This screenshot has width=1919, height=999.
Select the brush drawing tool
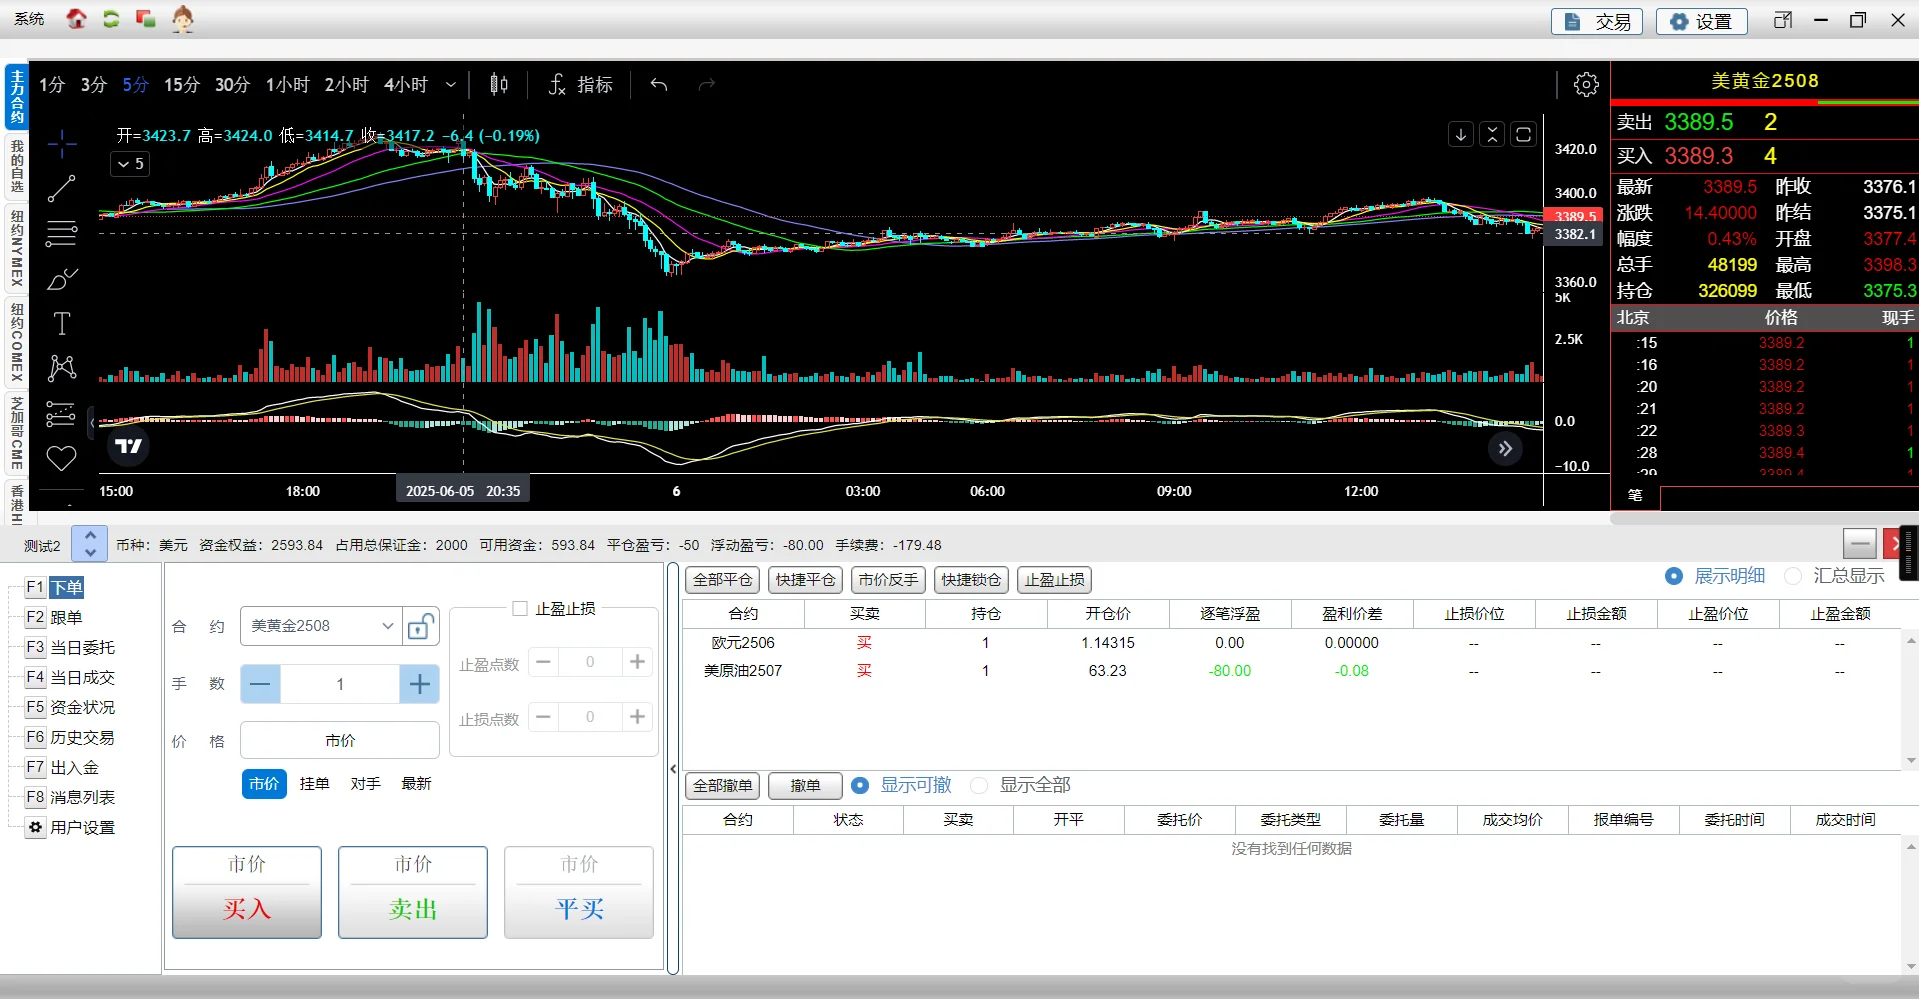[x=62, y=278]
